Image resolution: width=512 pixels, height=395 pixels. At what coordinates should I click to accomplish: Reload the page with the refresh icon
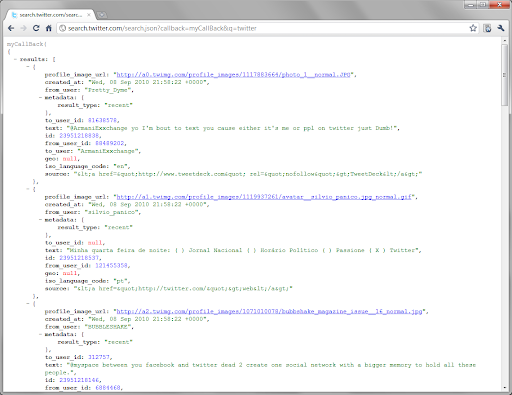(x=36, y=28)
